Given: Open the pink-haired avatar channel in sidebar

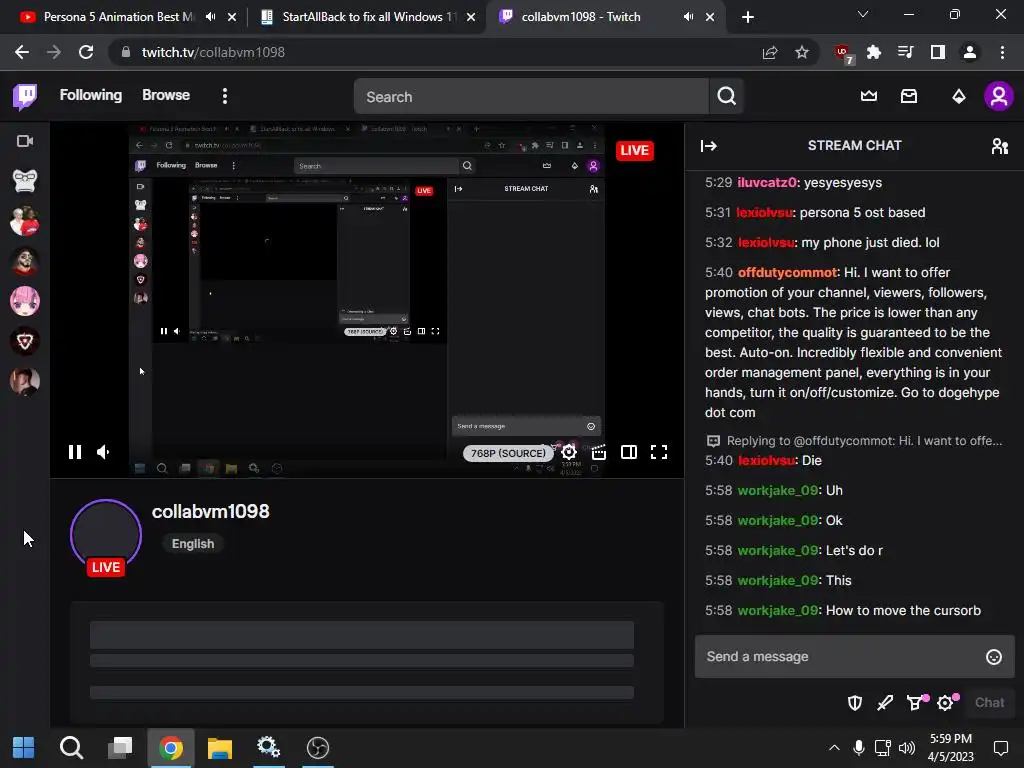Looking at the screenshot, I should tap(25, 301).
